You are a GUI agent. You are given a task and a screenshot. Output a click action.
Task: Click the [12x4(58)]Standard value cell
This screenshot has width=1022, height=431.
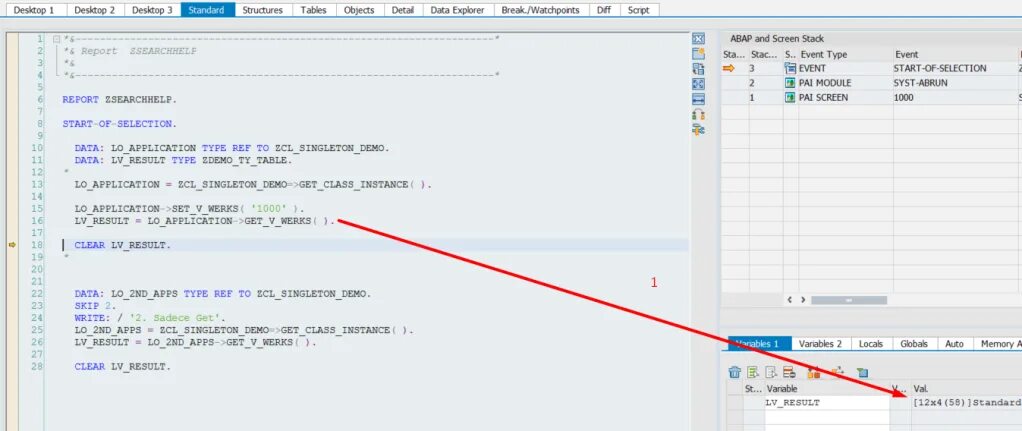(966, 403)
